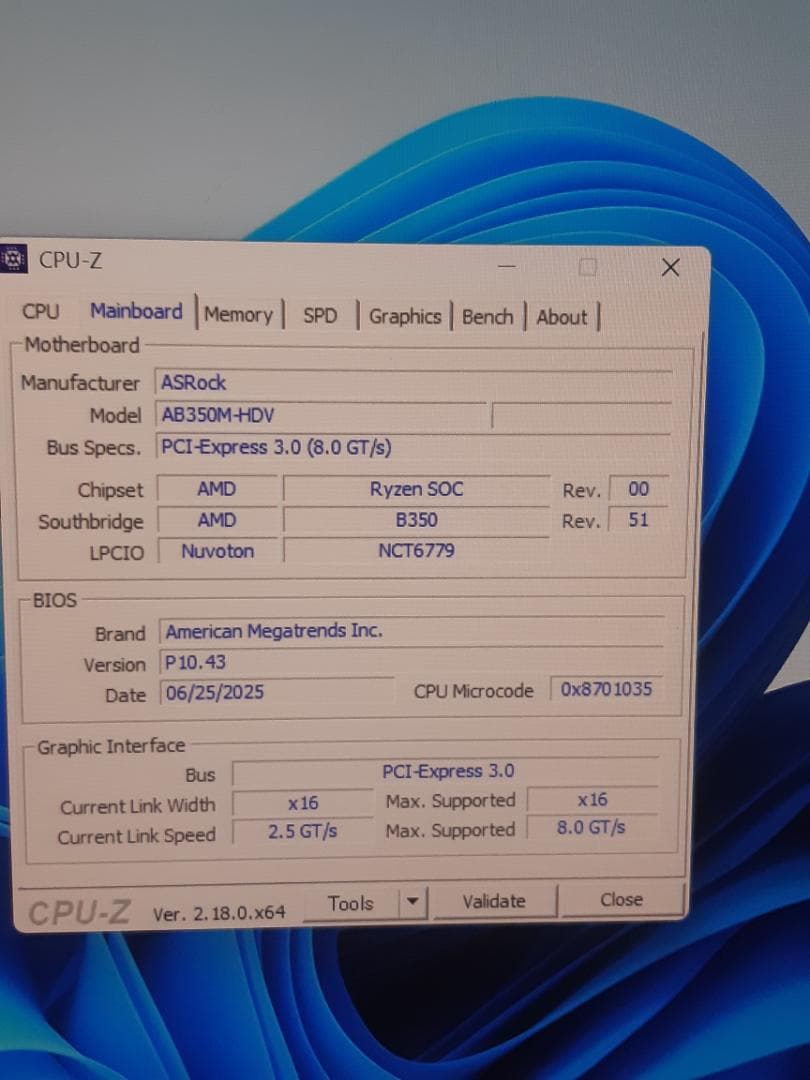Screen dimensions: 810x1080
Task: Stay on the Mainboard tab
Action: pyautogui.click(x=136, y=311)
